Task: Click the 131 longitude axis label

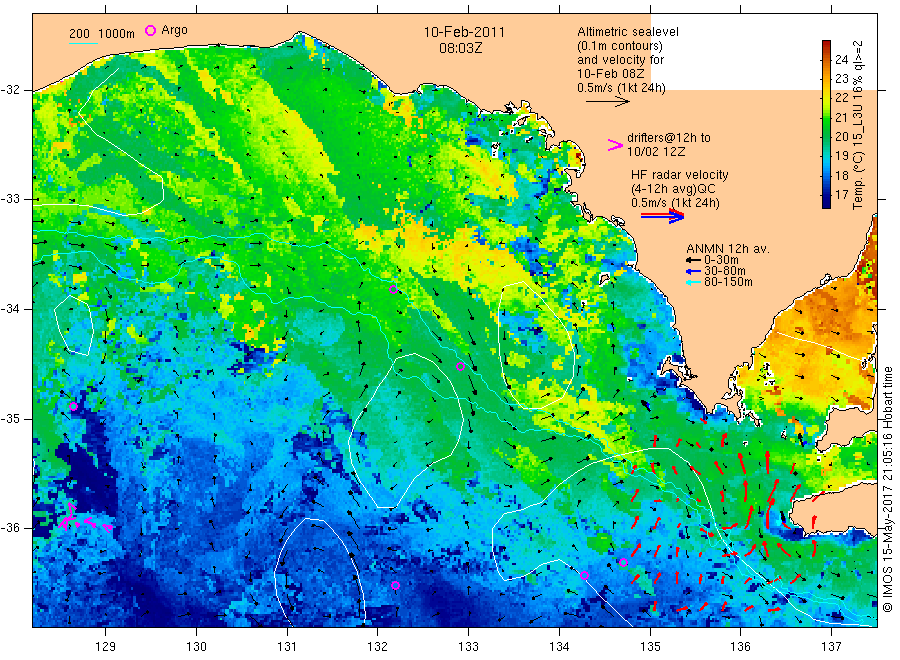Action: pos(287,647)
